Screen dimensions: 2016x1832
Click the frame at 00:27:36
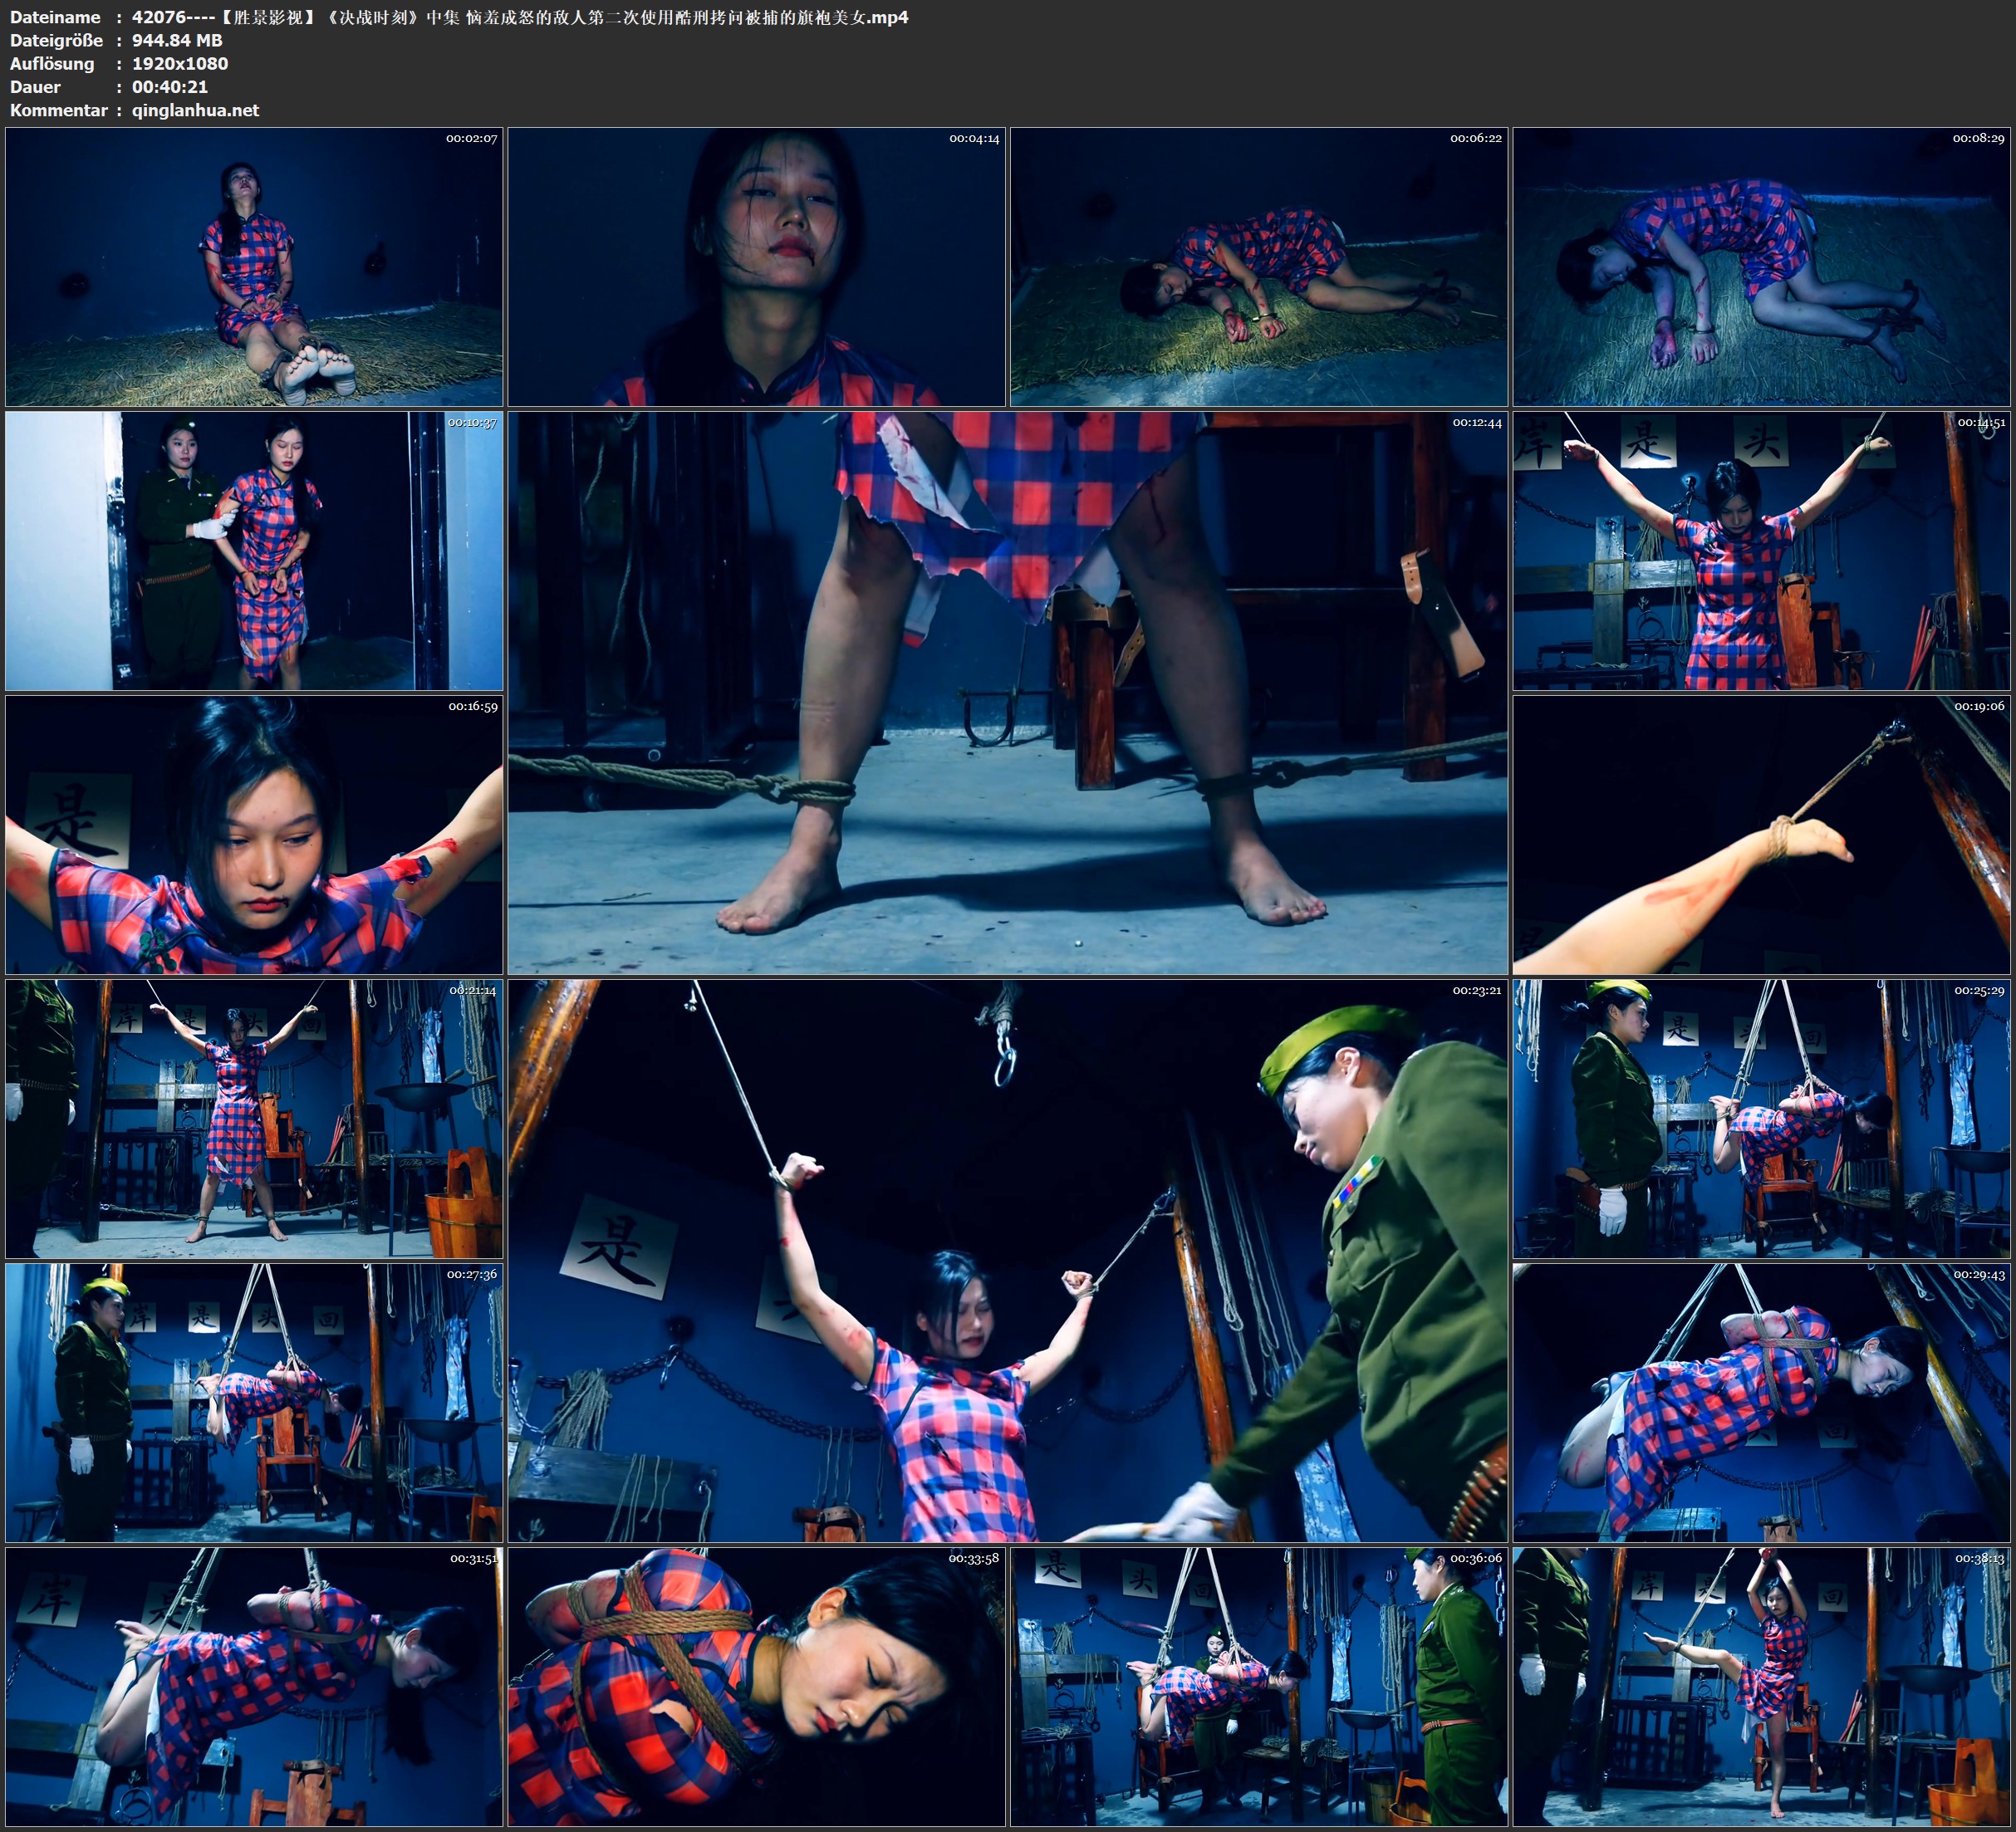(x=254, y=1402)
